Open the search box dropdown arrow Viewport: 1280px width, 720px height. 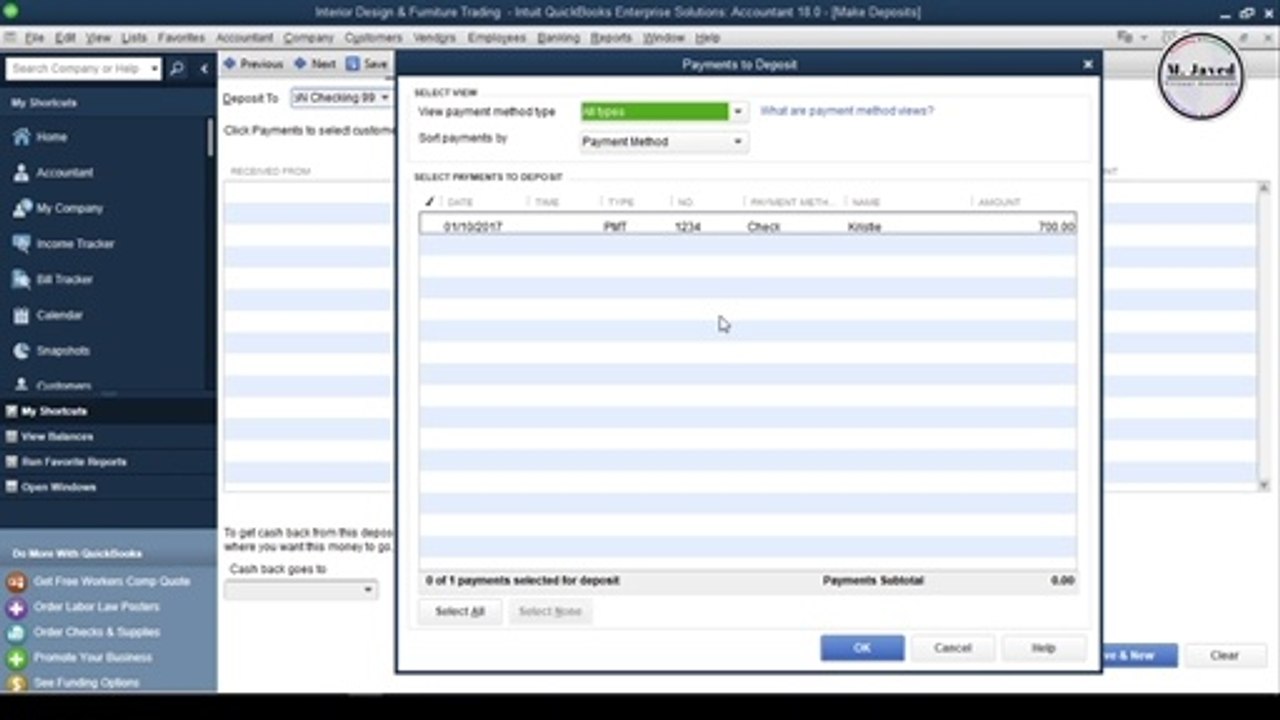pos(154,69)
